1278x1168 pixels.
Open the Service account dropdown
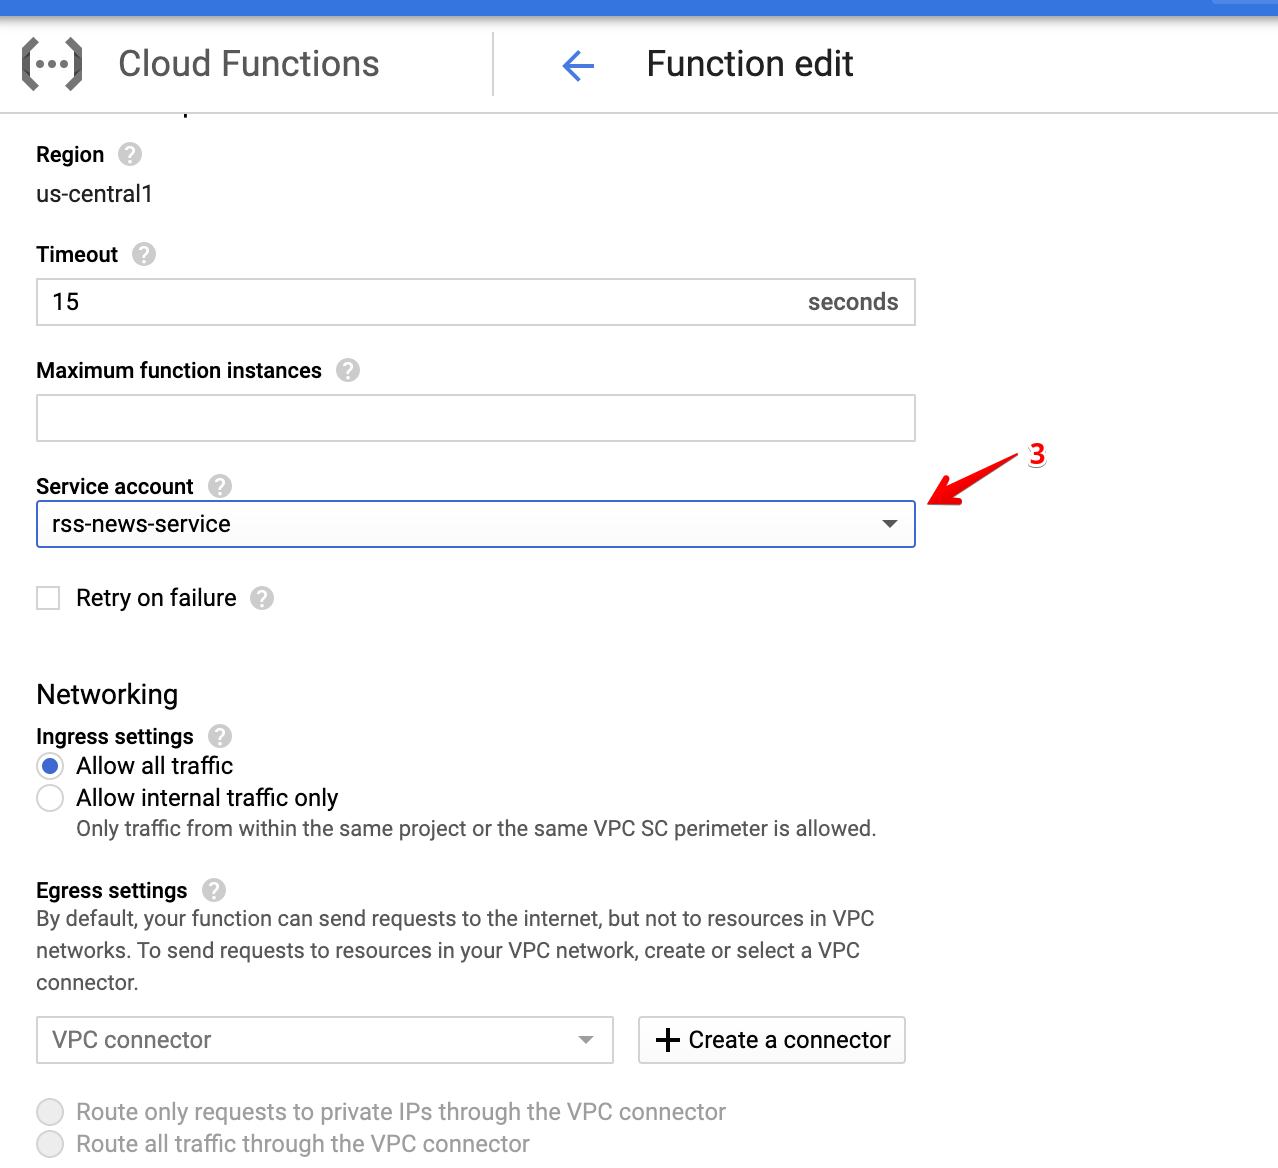476,524
